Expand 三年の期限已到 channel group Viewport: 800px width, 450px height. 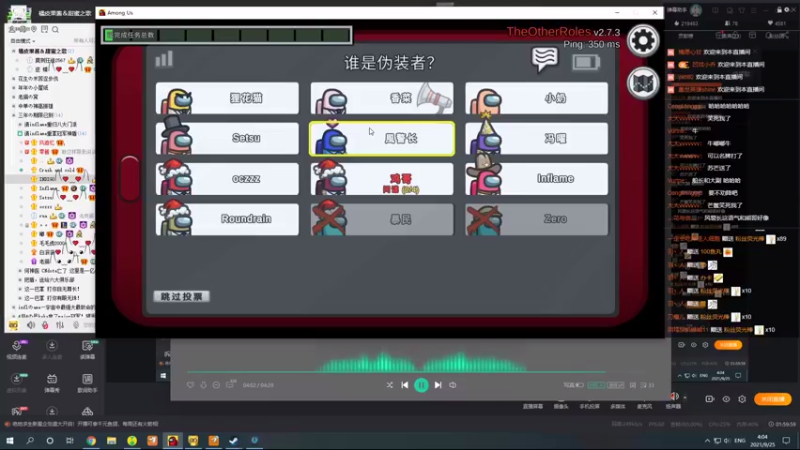point(14,115)
